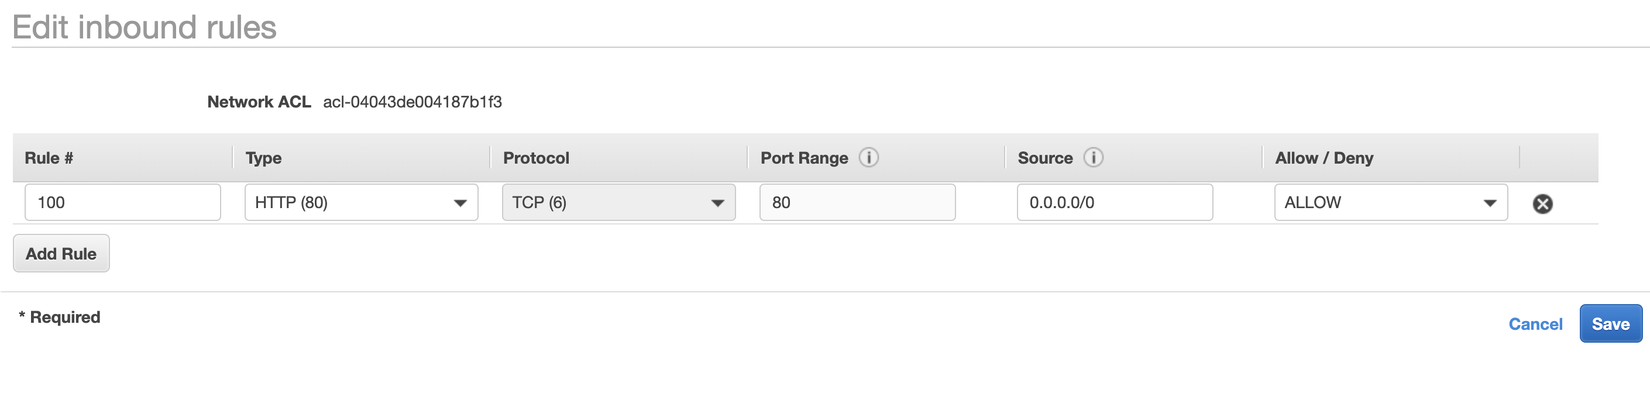
Task: Click the ACL ID acl-04043de004187b1f3
Action: point(412,102)
